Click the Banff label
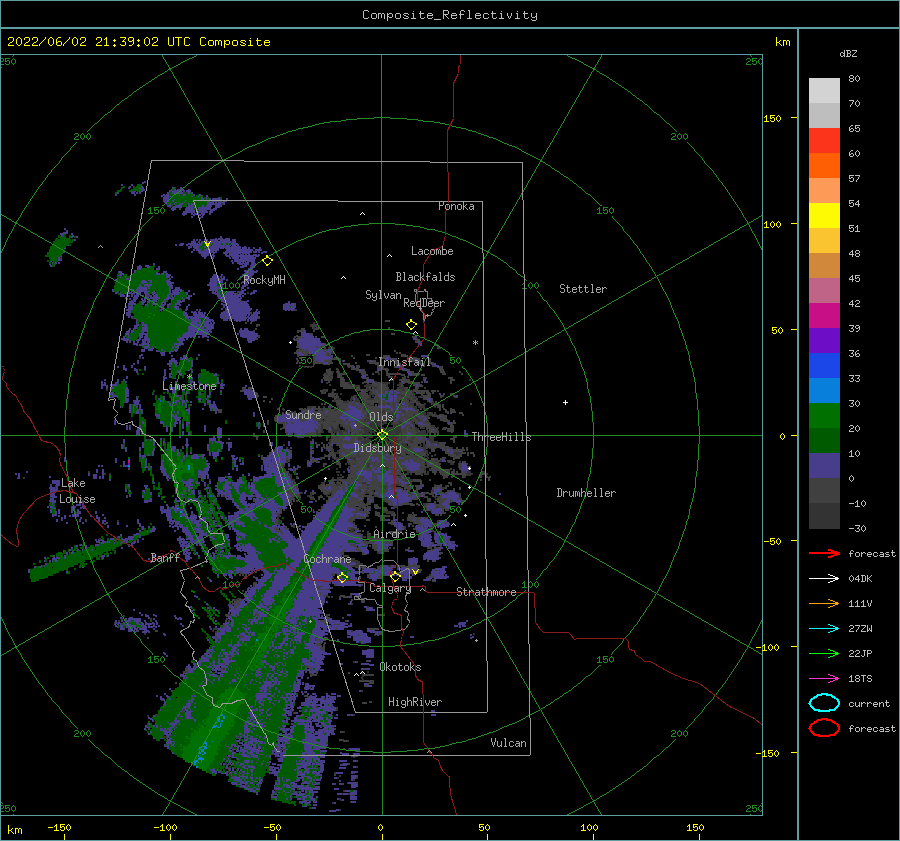The height and width of the screenshot is (841, 900). (165, 558)
